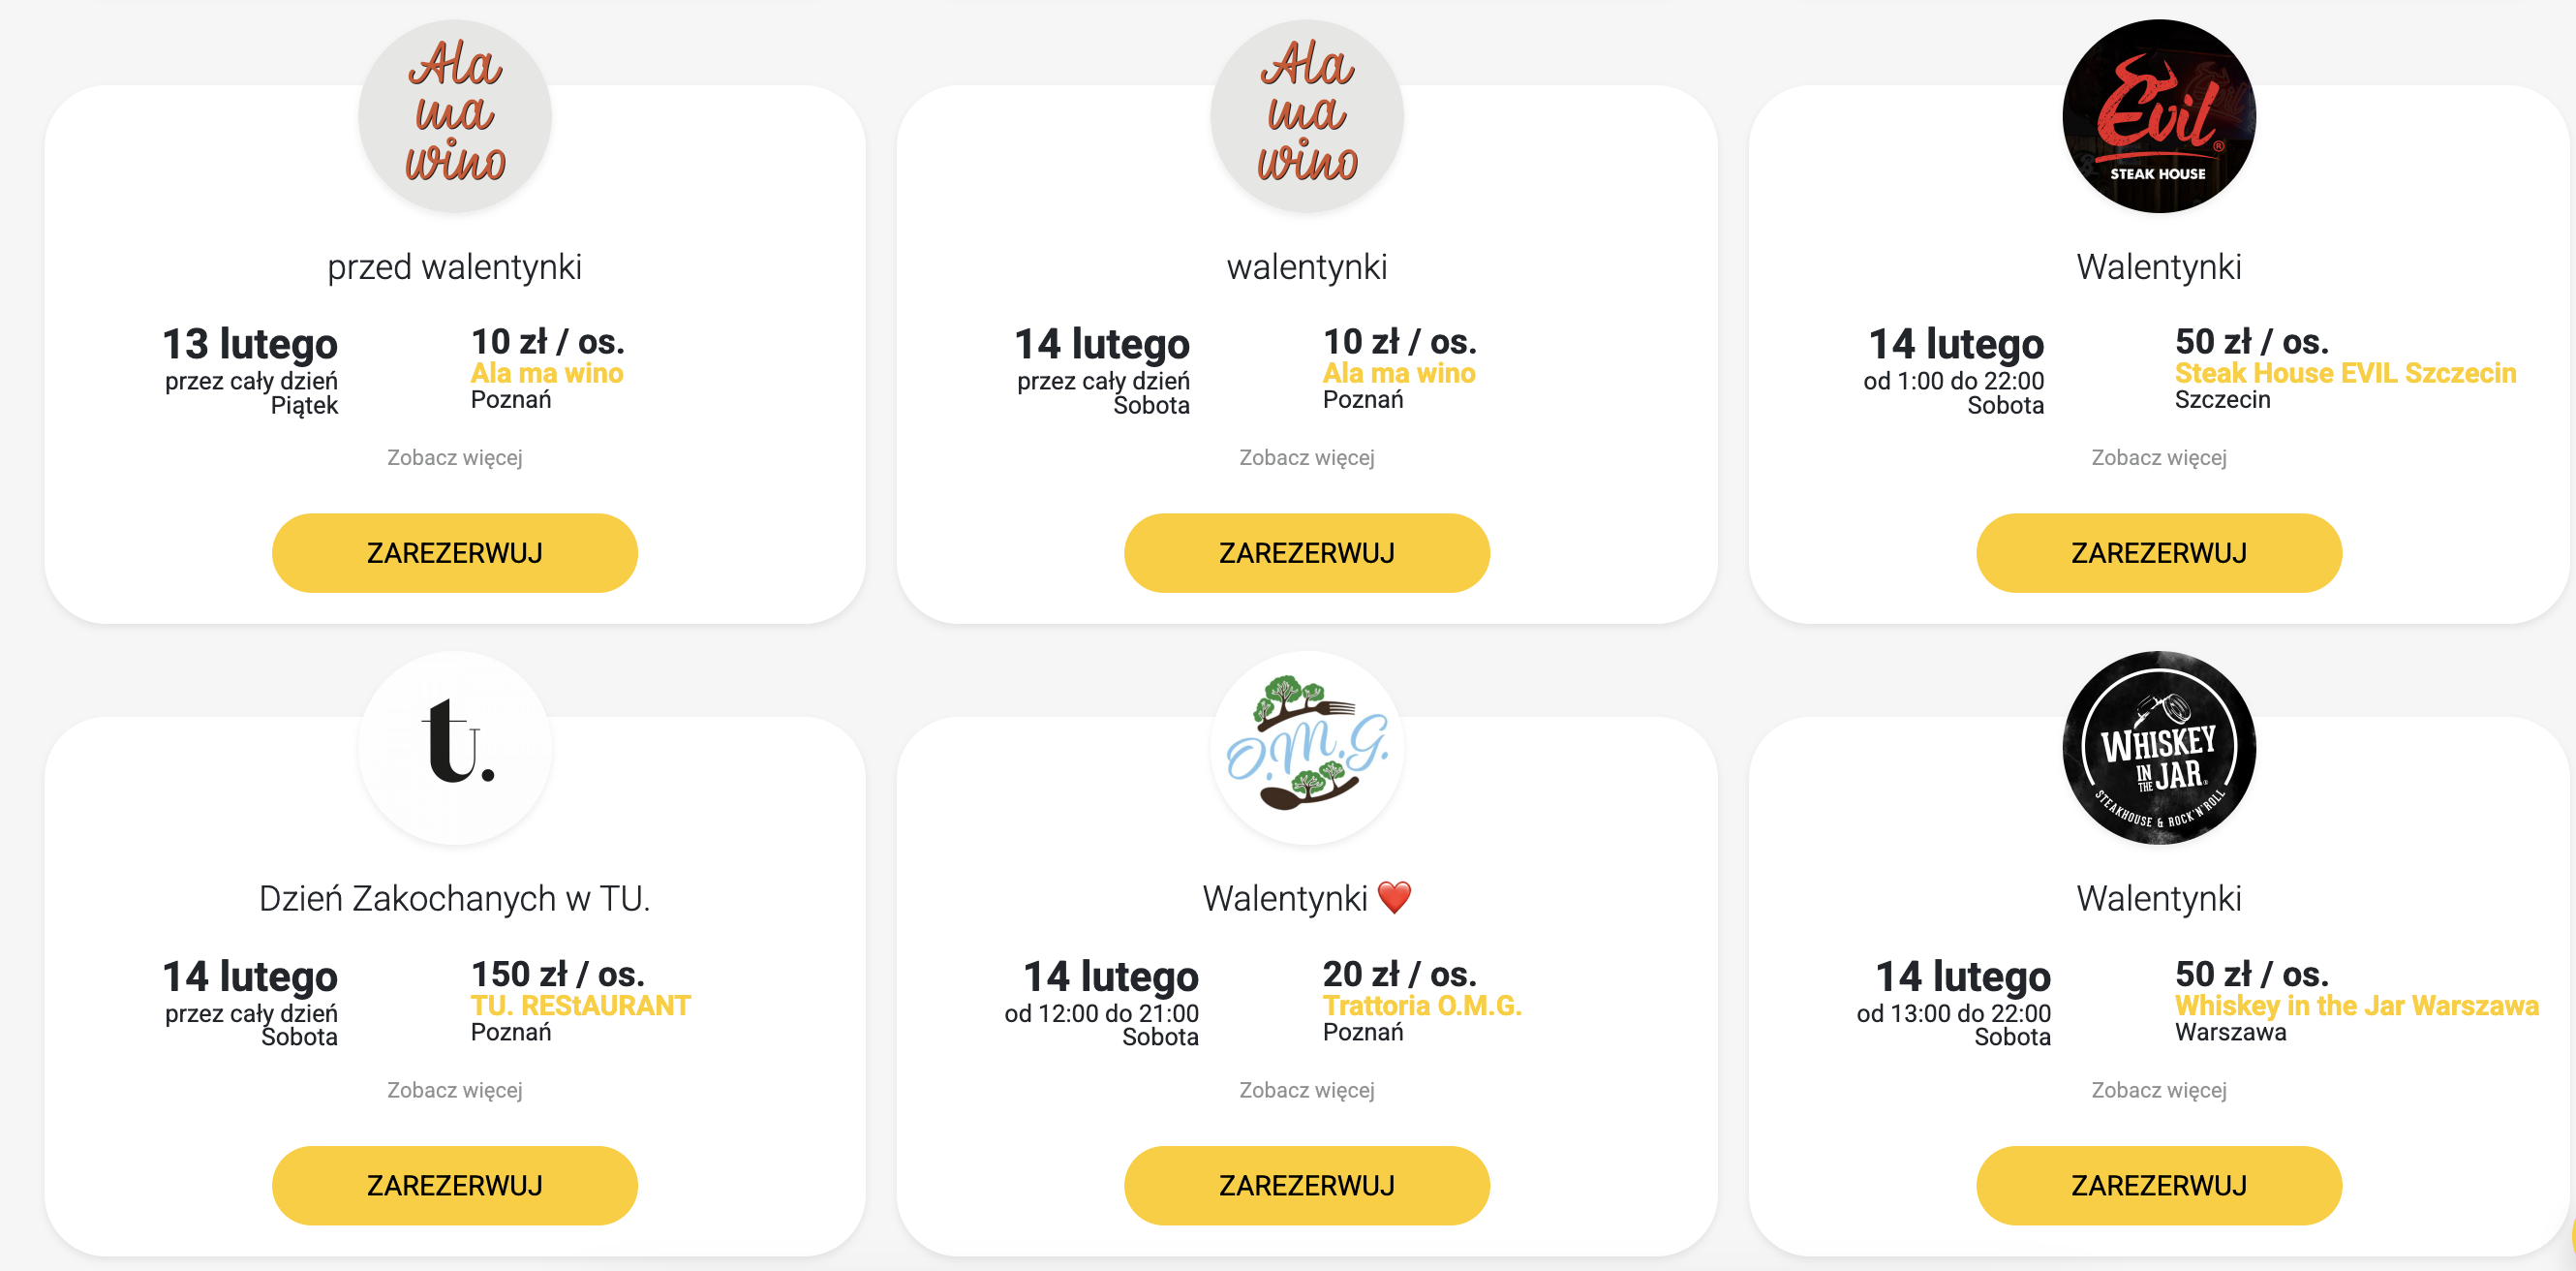Viewport: 2576px width, 1271px height.
Task: Open the 'Whiskey in the Jar Warszawa' link
Action: [x=2356, y=1005]
